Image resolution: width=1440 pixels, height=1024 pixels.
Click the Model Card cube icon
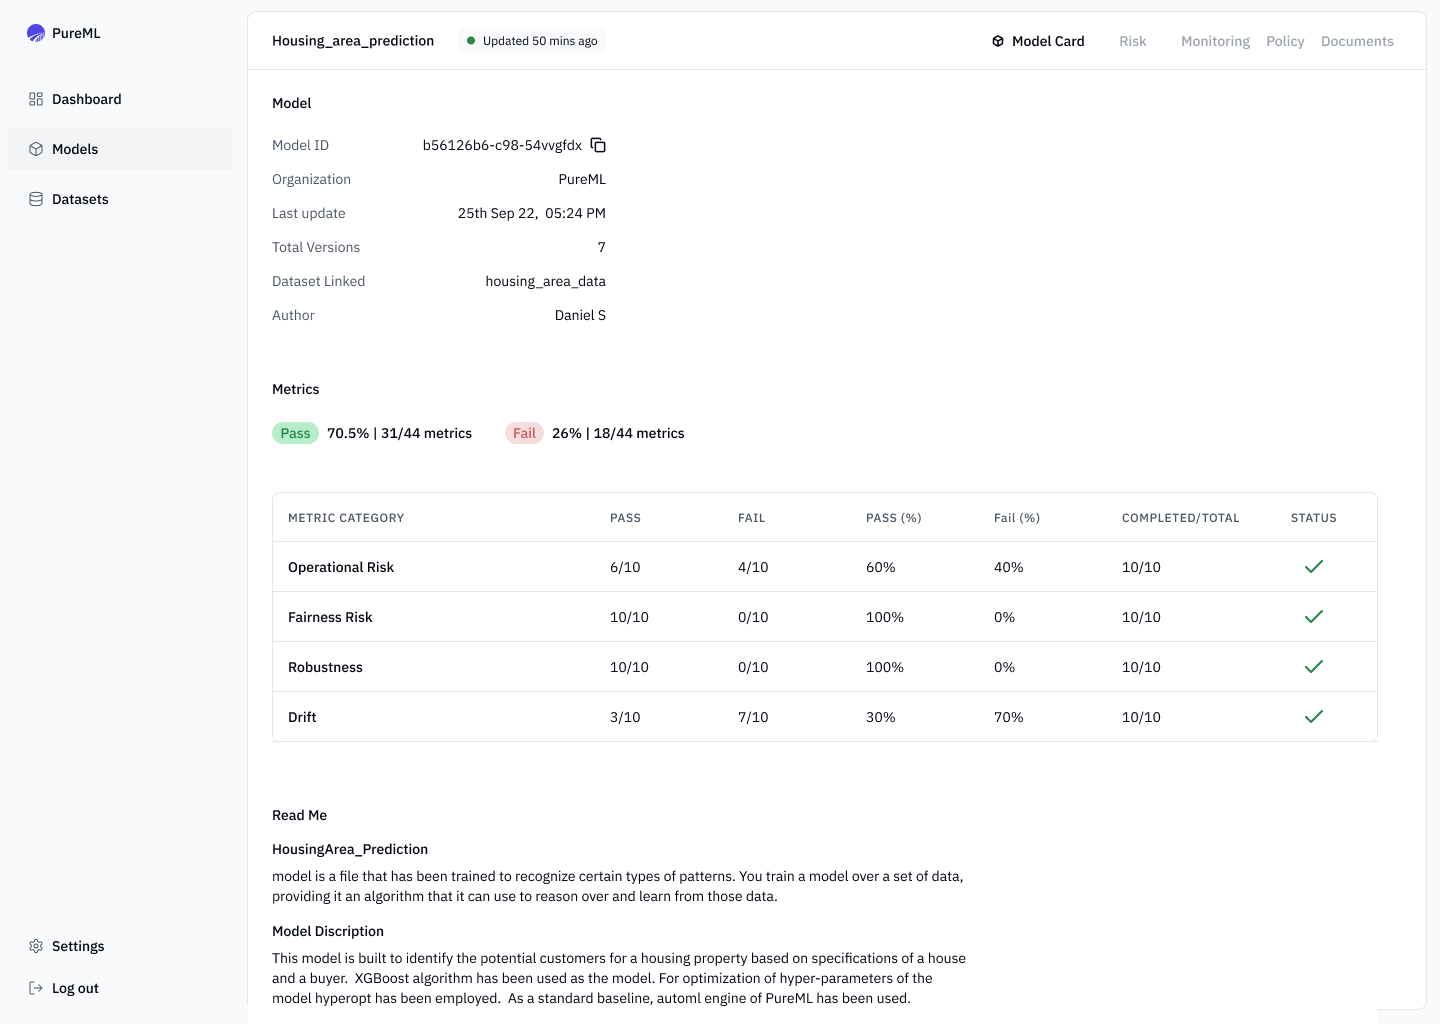pyautogui.click(x=998, y=41)
